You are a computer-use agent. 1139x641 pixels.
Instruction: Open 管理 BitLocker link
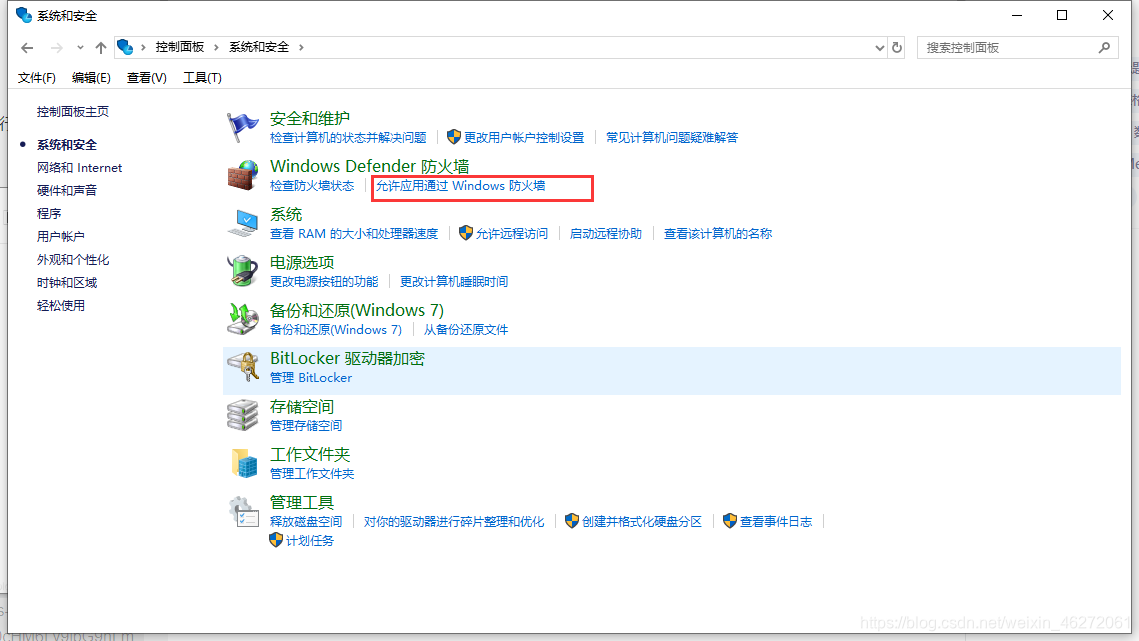point(311,378)
